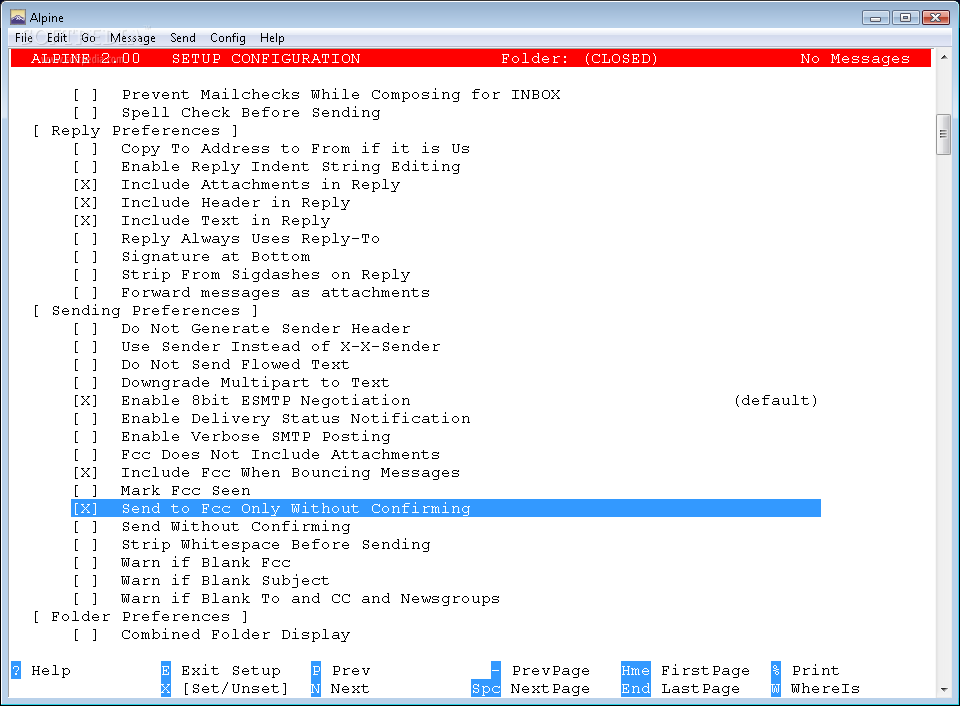Click 'Strip From Sigdashes on Reply' text

coord(266,275)
